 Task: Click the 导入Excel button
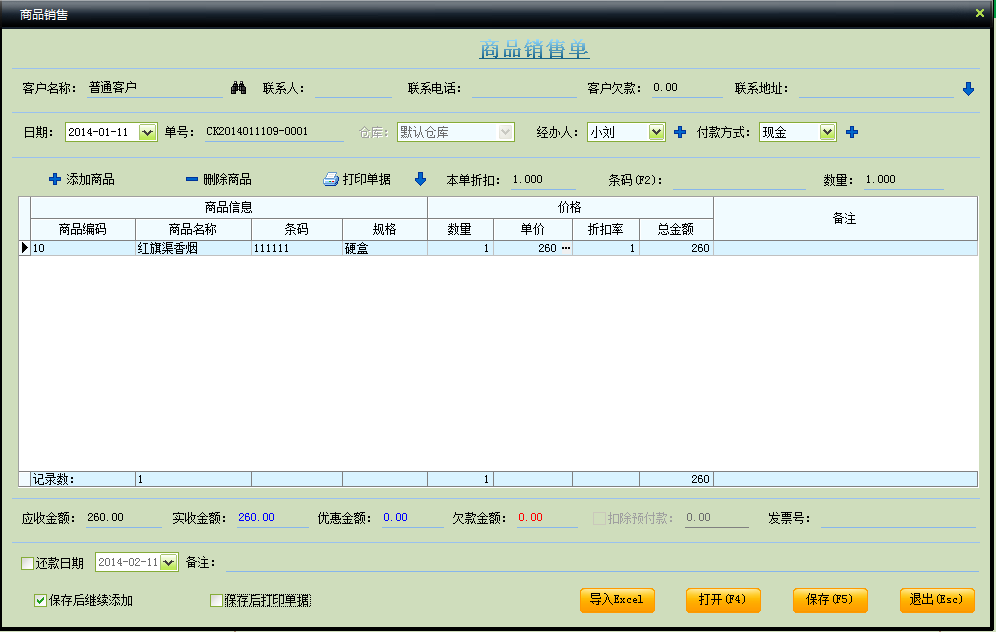click(616, 600)
